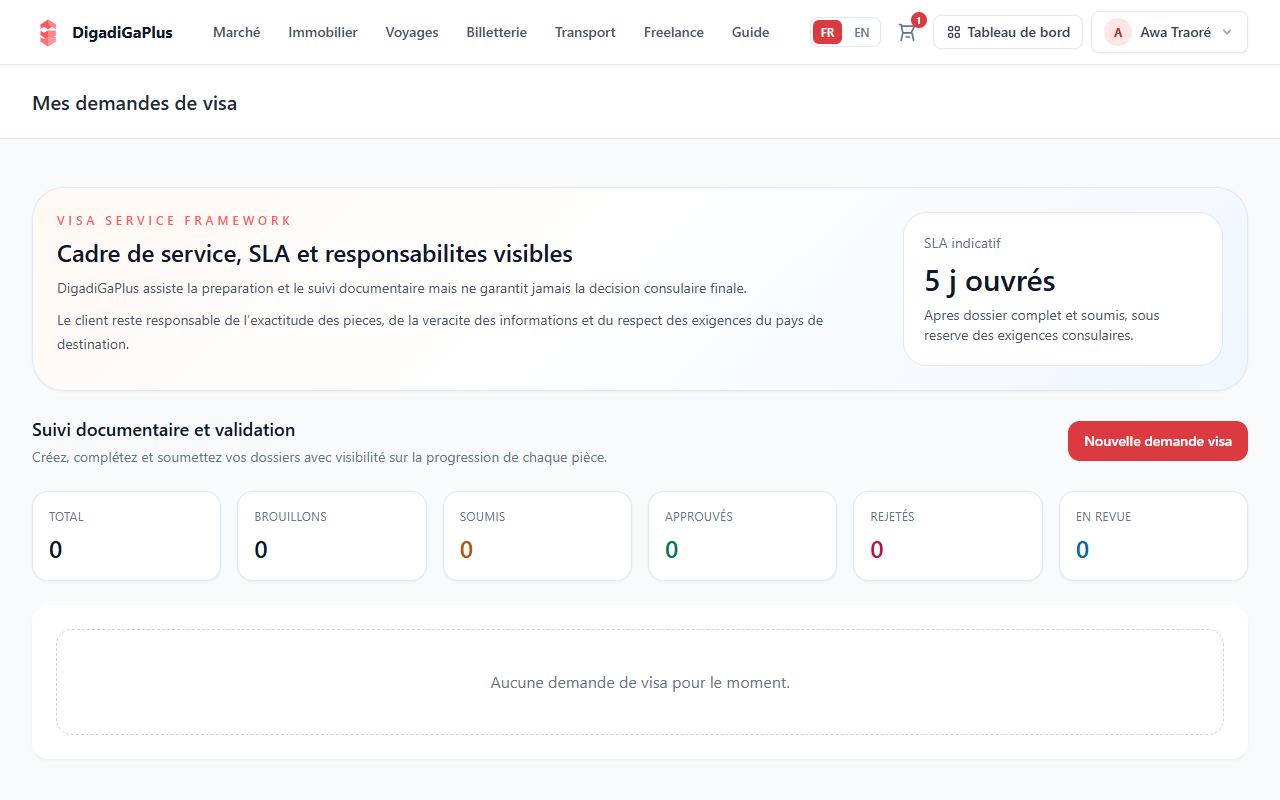This screenshot has height=800, width=1280.
Task: Select the REJETÉS stat card
Action: (x=948, y=536)
